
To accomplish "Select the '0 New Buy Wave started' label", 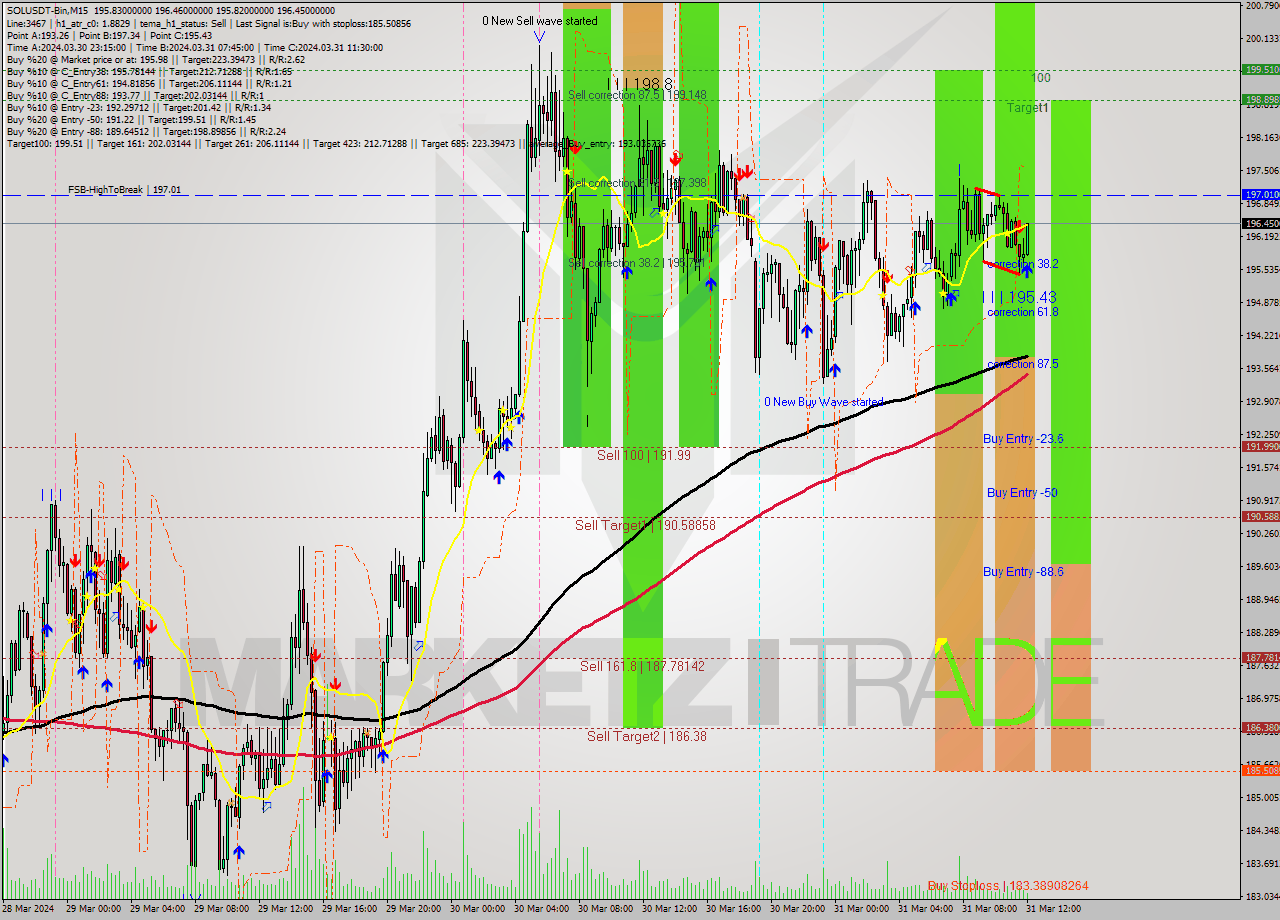I will click(x=824, y=402).
